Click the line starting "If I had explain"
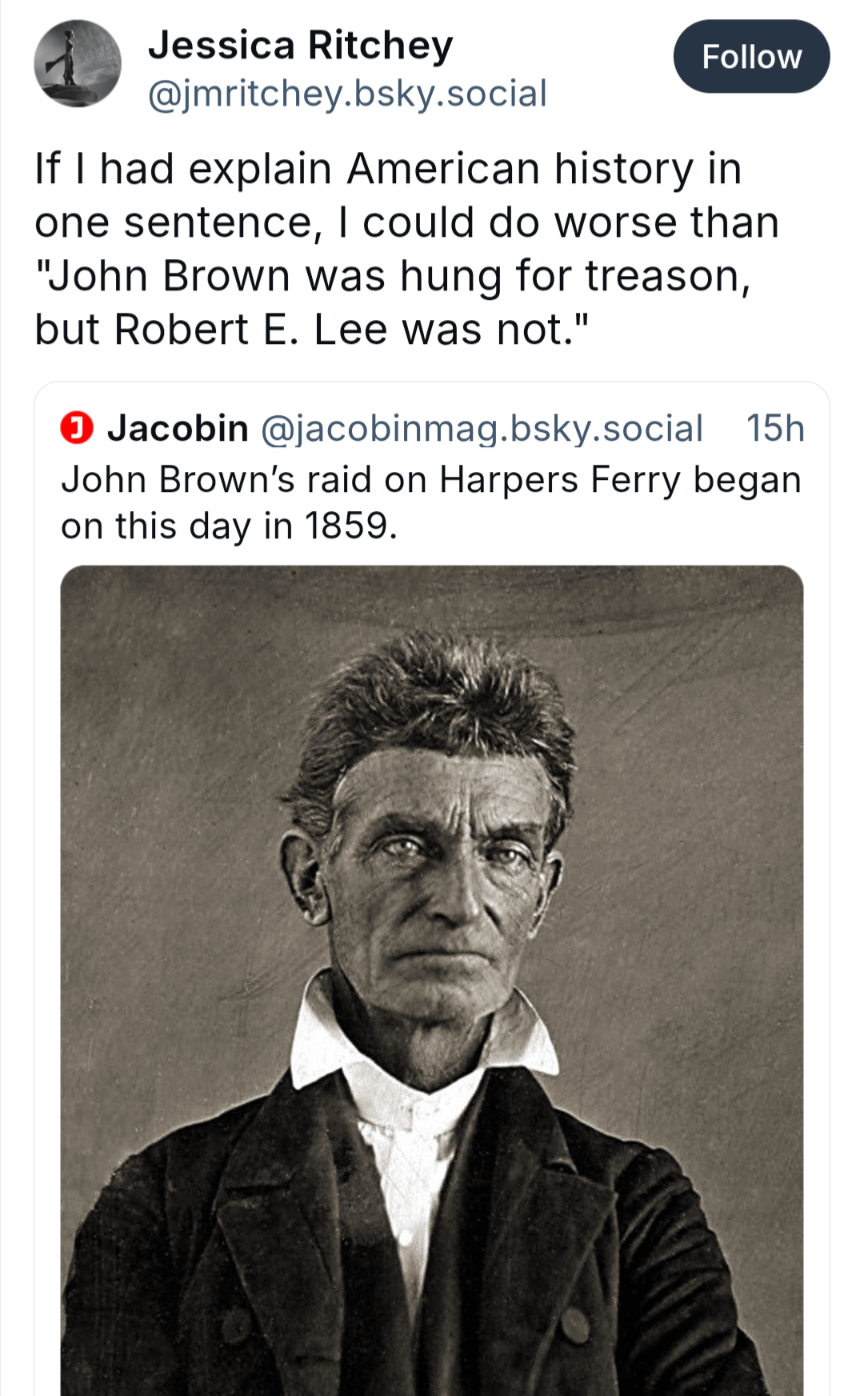 coord(388,169)
